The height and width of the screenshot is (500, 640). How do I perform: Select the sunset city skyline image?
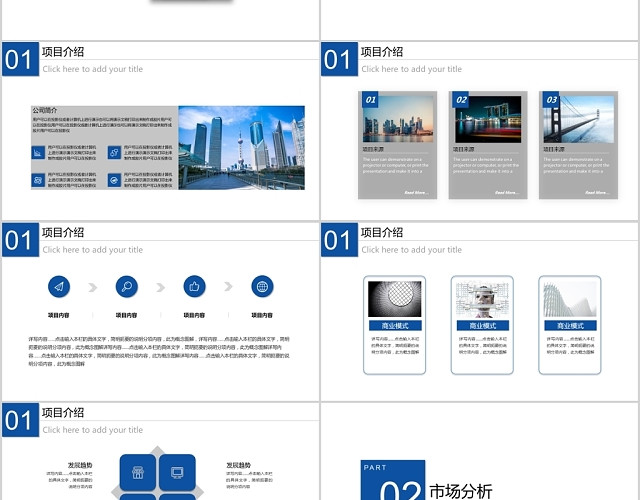(x=398, y=119)
